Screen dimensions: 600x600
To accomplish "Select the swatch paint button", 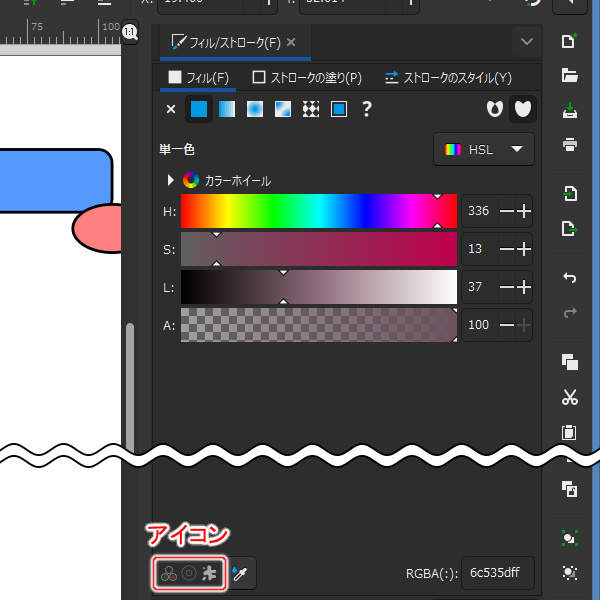I will click(339, 109).
